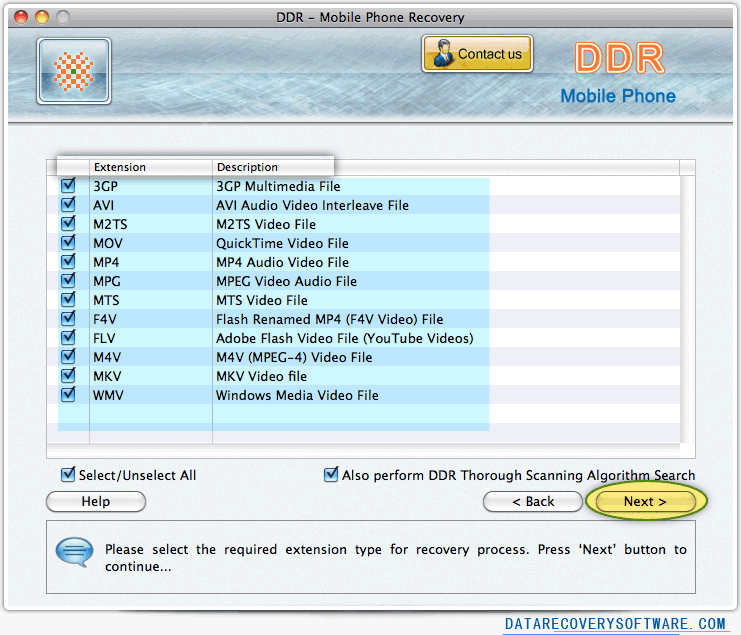Proceed with the Next > button
This screenshot has width=741, height=635.
click(646, 501)
